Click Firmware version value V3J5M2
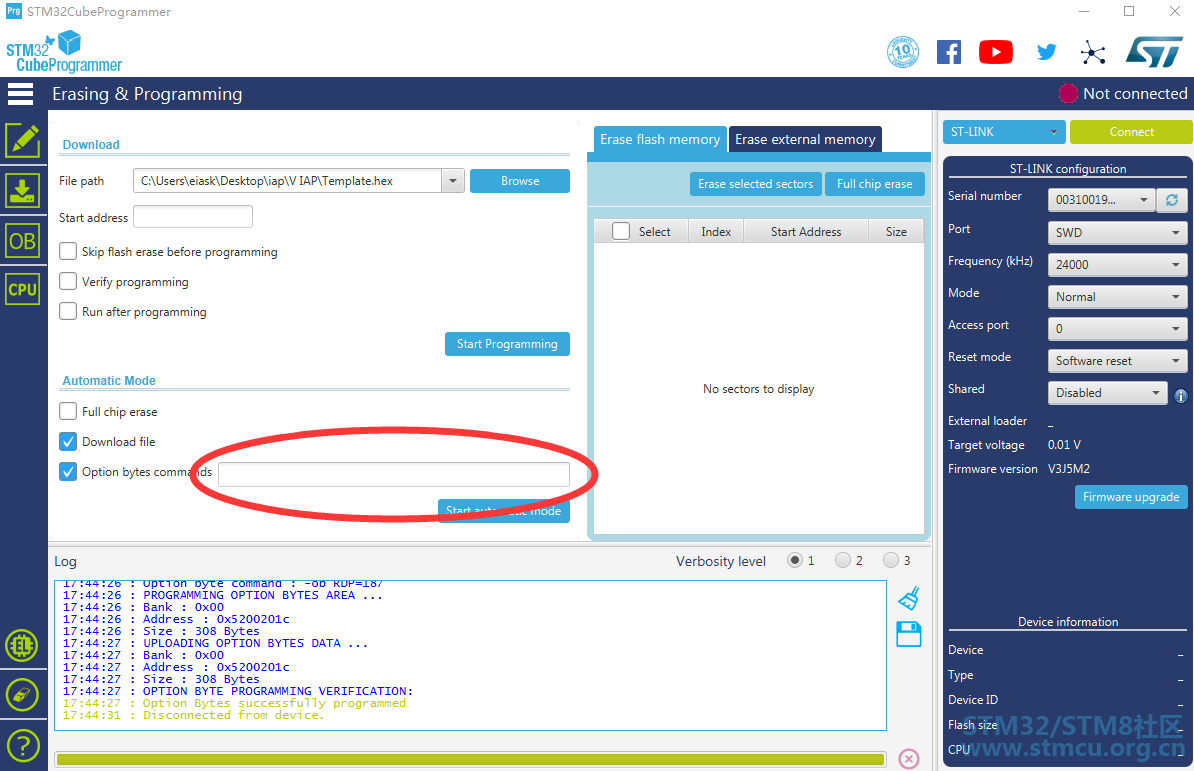Image resolution: width=1194 pixels, height=771 pixels. 1068,469
